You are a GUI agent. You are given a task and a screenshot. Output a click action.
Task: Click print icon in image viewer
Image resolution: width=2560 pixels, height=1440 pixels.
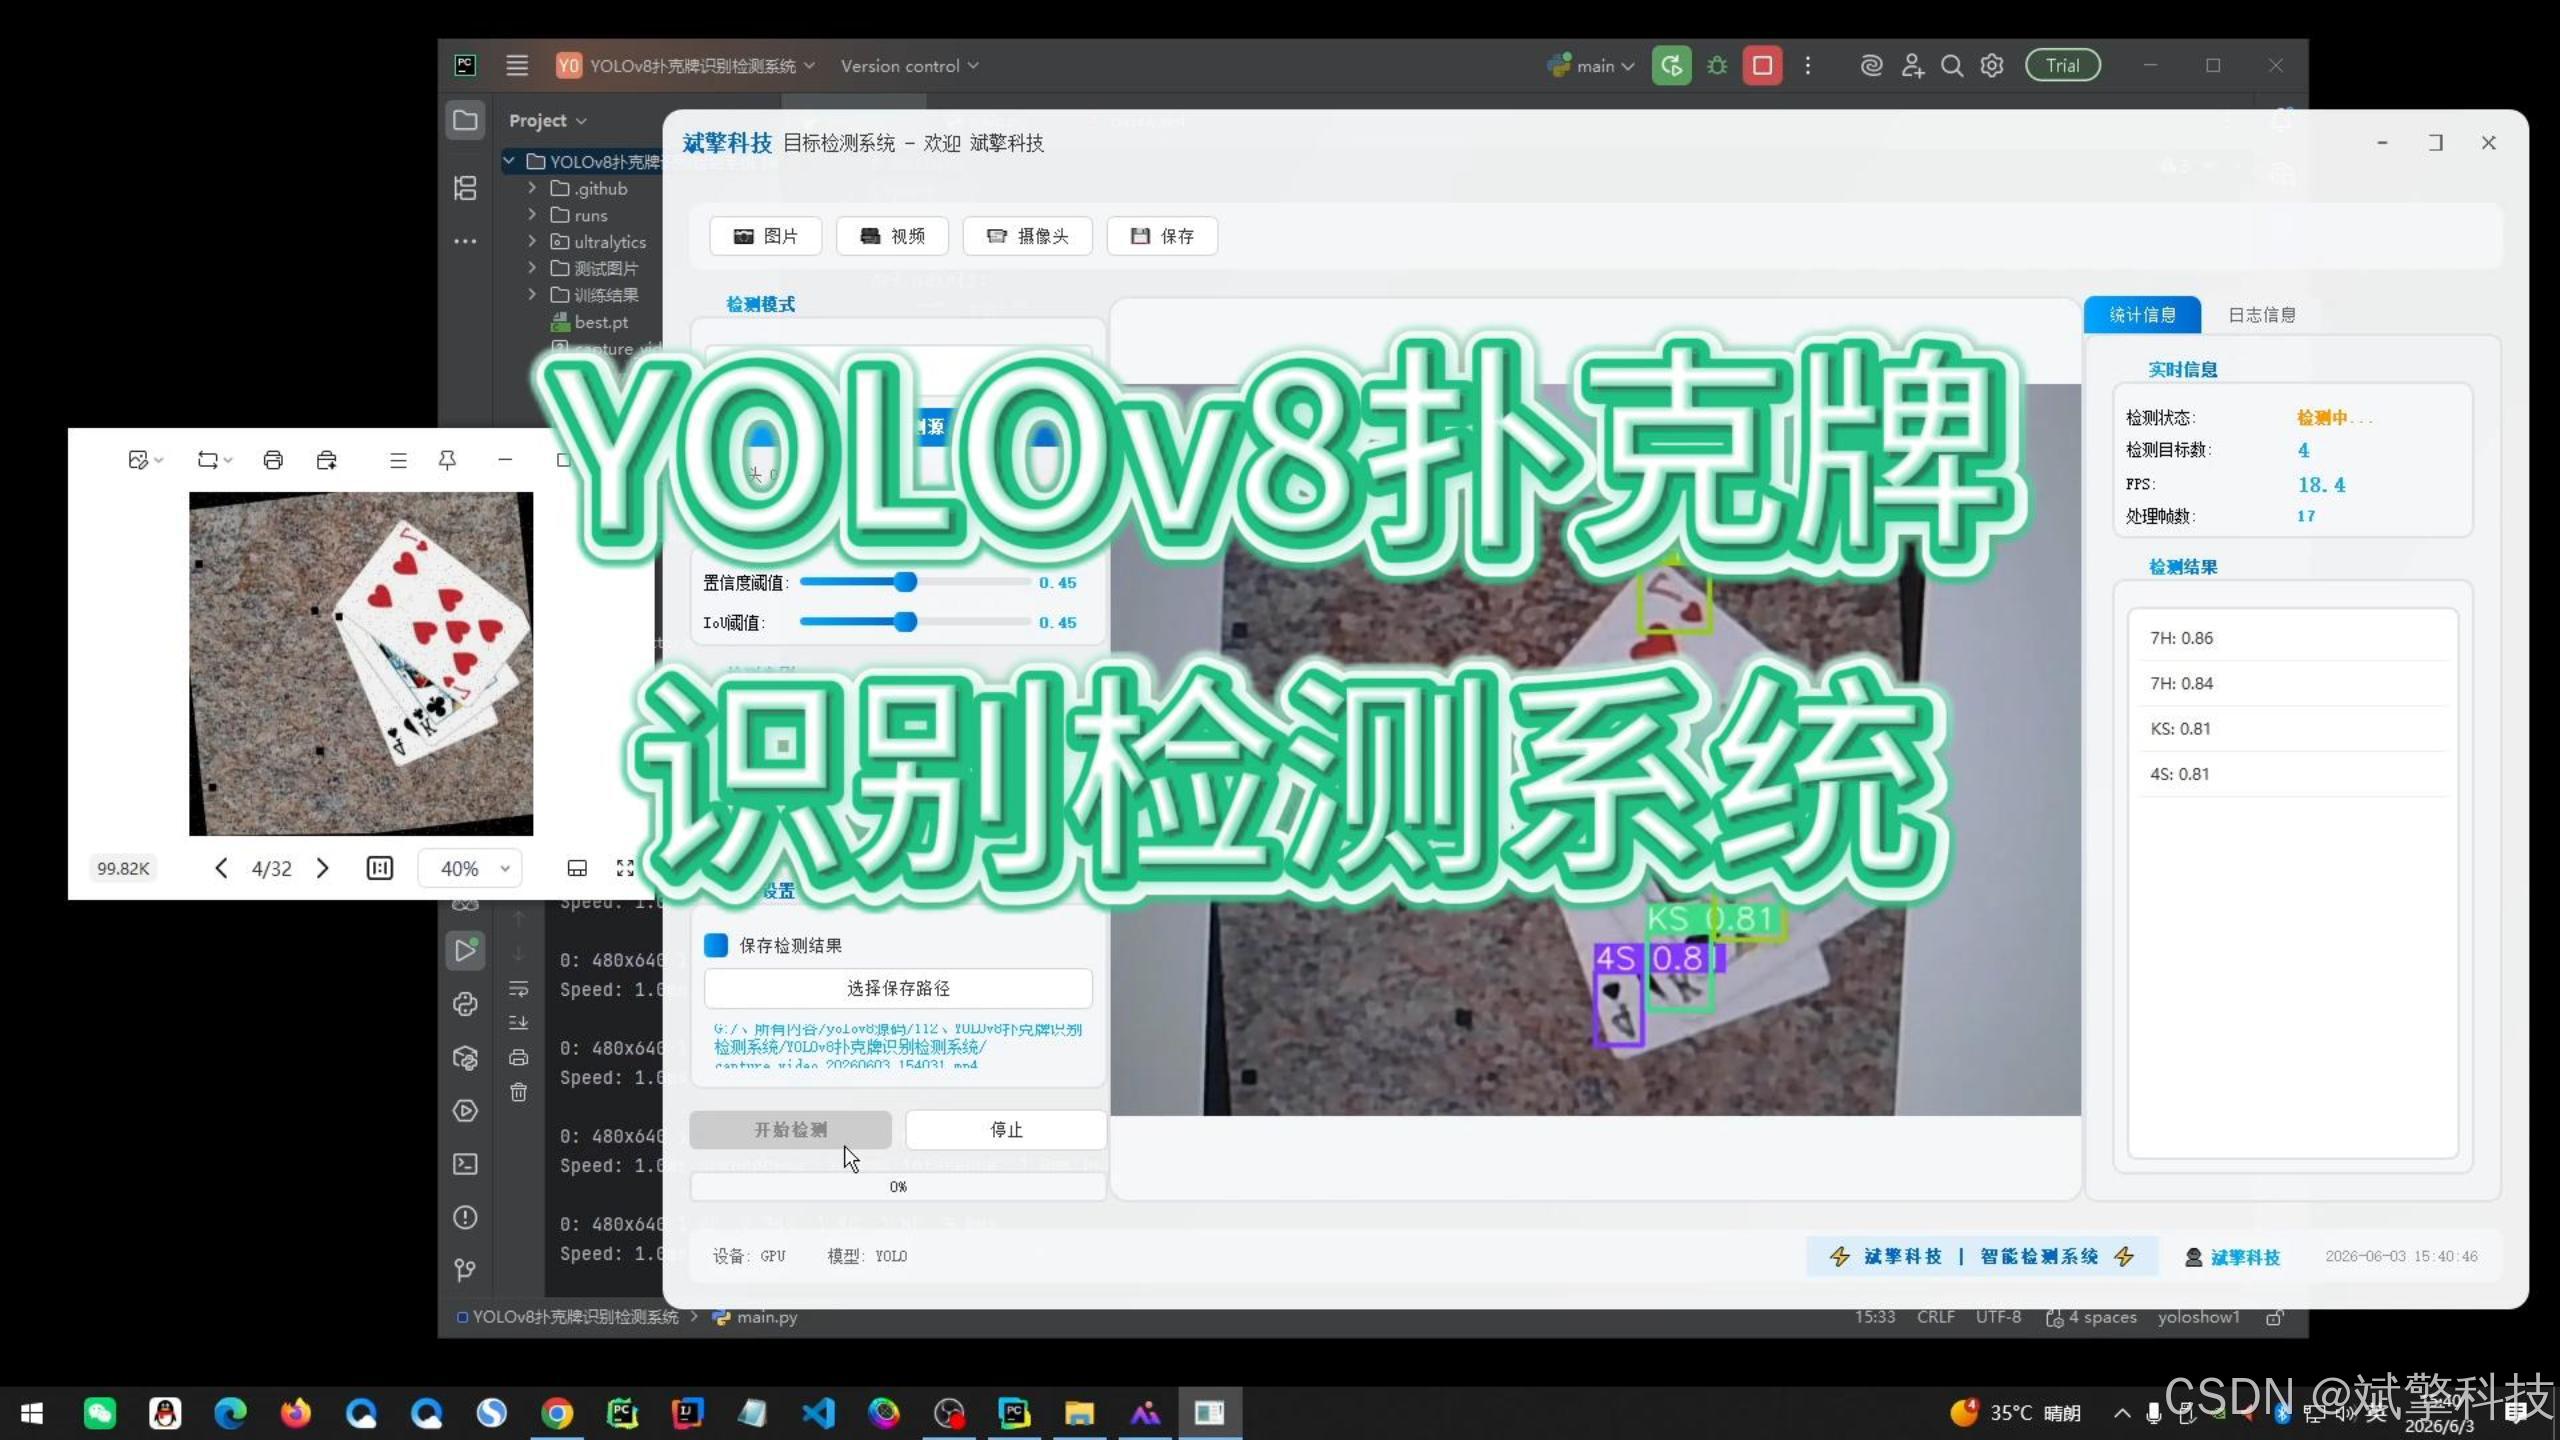click(x=273, y=460)
